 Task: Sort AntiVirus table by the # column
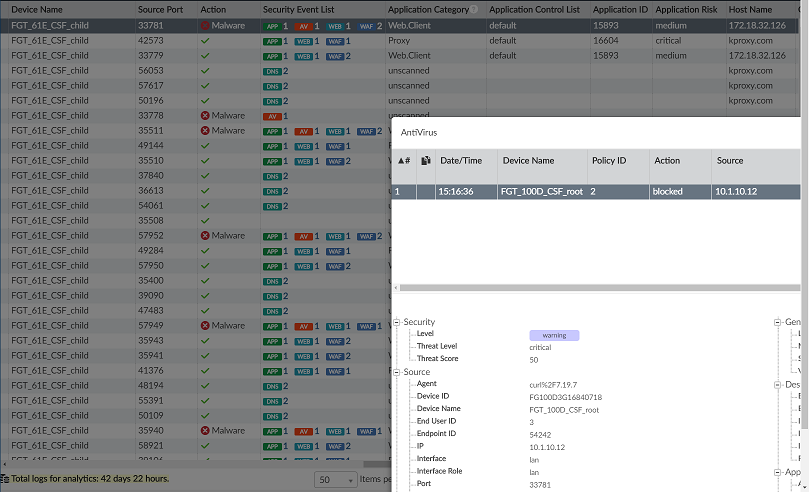click(404, 160)
